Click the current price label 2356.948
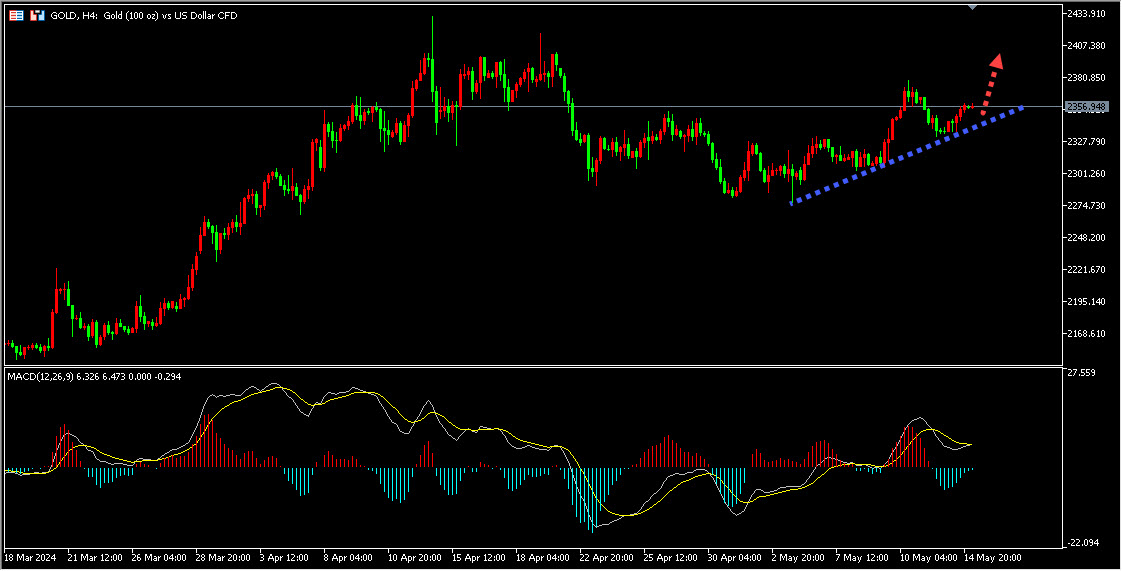 click(x=1086, y=106)
